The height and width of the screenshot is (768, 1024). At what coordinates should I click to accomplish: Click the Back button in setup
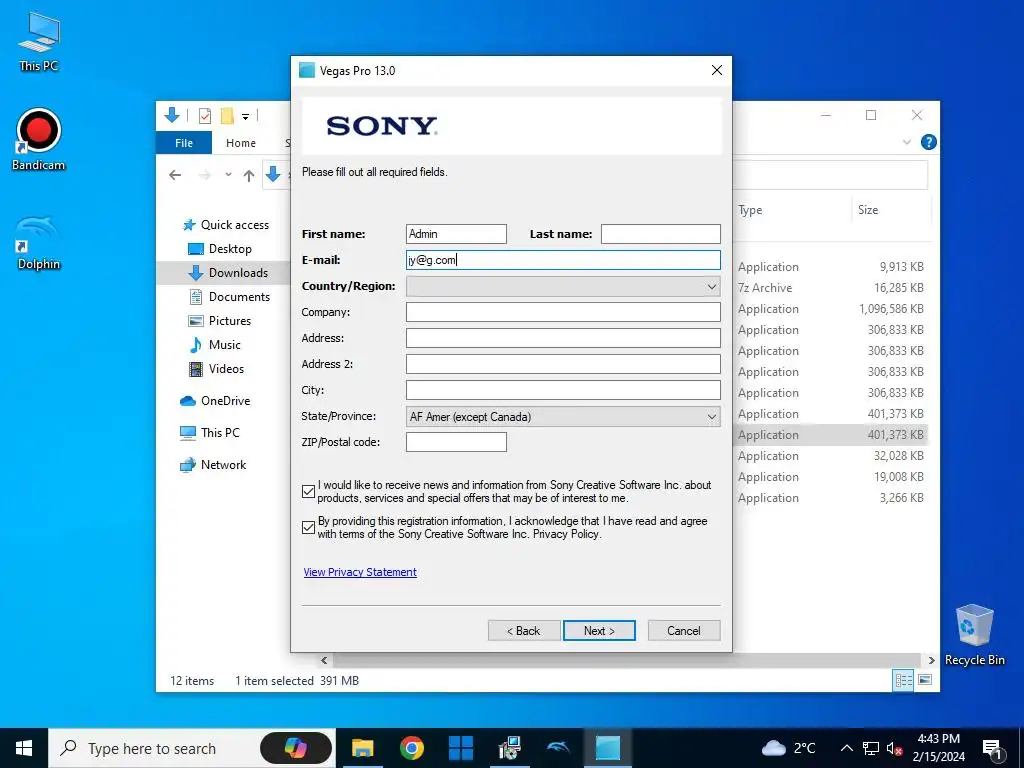point(524,631)
